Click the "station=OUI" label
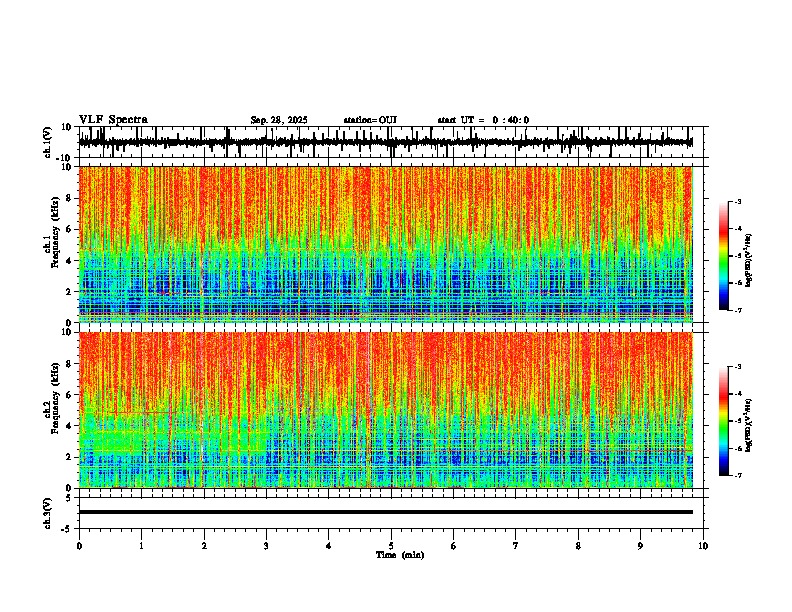Screen dimensions: 792x612 click(x=370, y=120)
